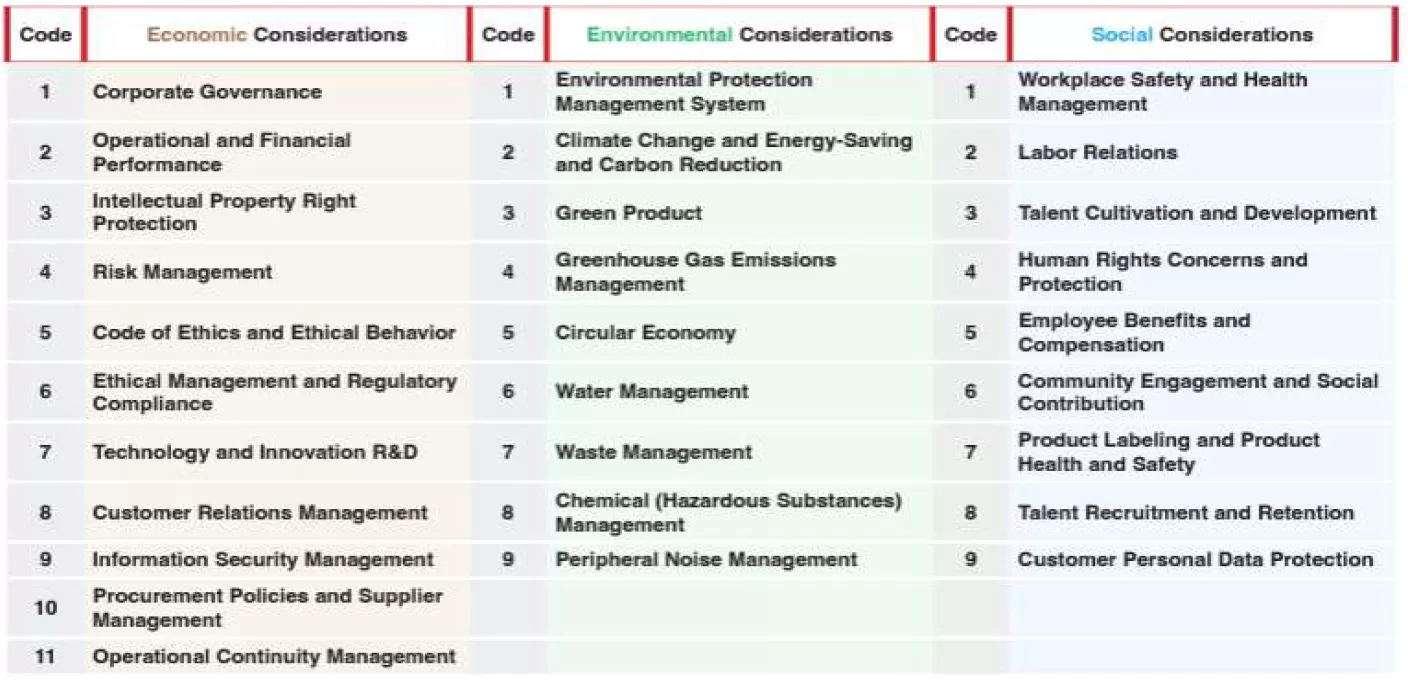Select the Corporate Governance cell

(x=207, y=92)
